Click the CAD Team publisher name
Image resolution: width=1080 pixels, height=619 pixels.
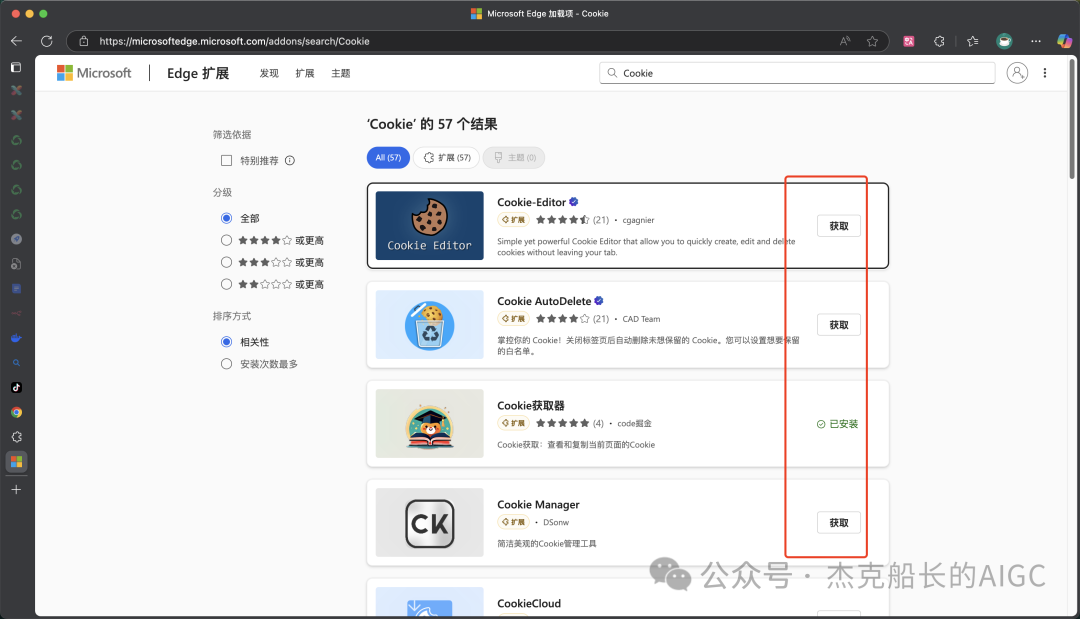(x=641, y=319)
